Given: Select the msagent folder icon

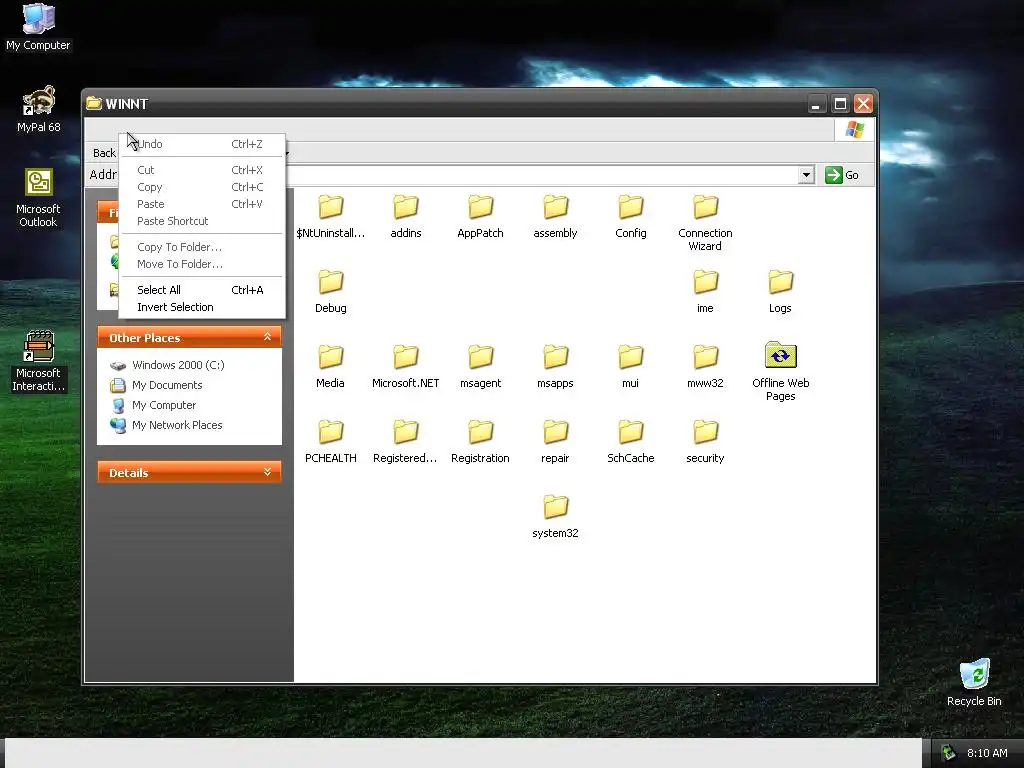Looking at the screenshot, I should pos(481,358).
